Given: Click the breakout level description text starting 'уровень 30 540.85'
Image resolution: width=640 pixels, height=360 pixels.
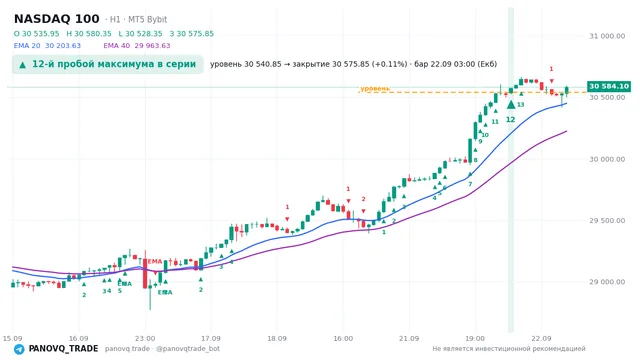Looking at the screenshot, I should tap(353, 64).
